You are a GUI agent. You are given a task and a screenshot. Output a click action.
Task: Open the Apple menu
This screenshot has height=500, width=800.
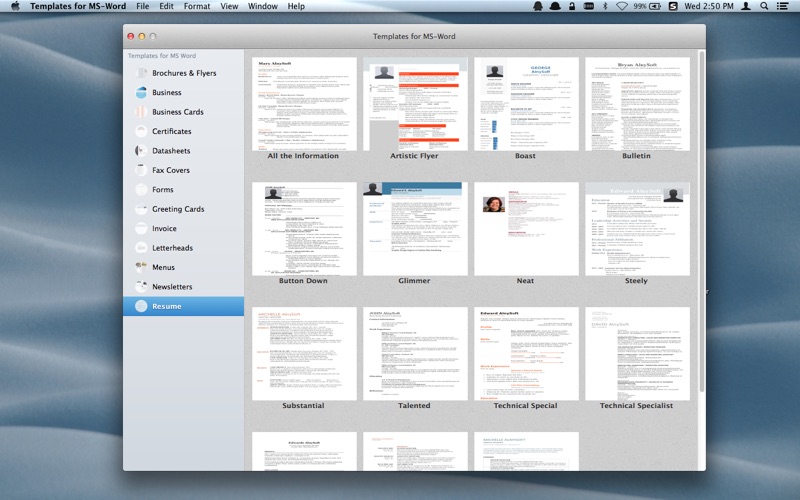pos(15,6)
